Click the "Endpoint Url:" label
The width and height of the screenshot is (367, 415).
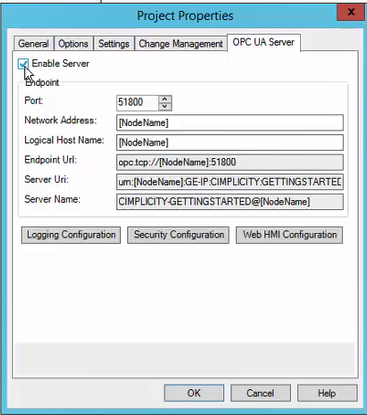tap(50, 160)
